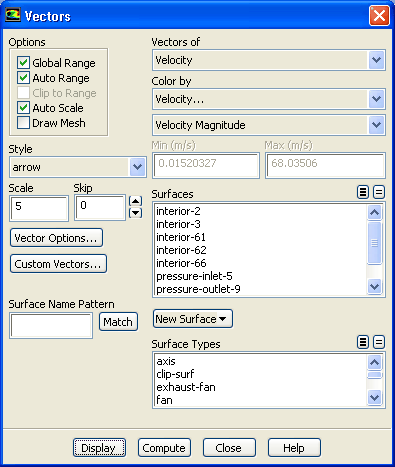The height and width of the screenshot is (467, 395).
Task: Click the Vector Options... button
Action: (x=56, y=238)
